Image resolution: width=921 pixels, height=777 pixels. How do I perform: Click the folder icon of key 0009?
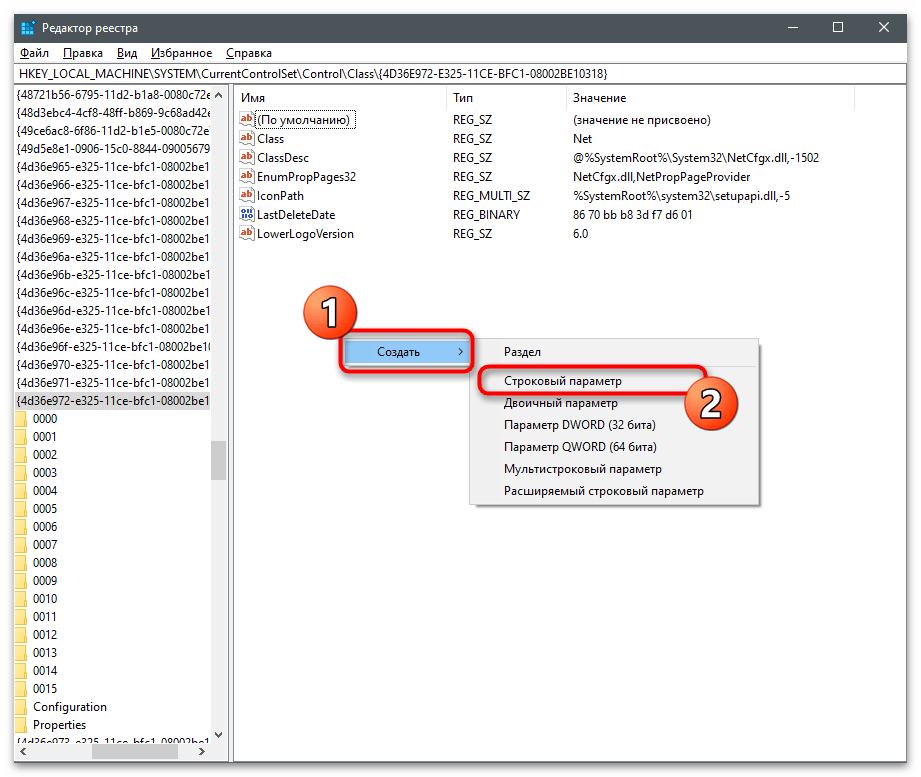point(21,581)
